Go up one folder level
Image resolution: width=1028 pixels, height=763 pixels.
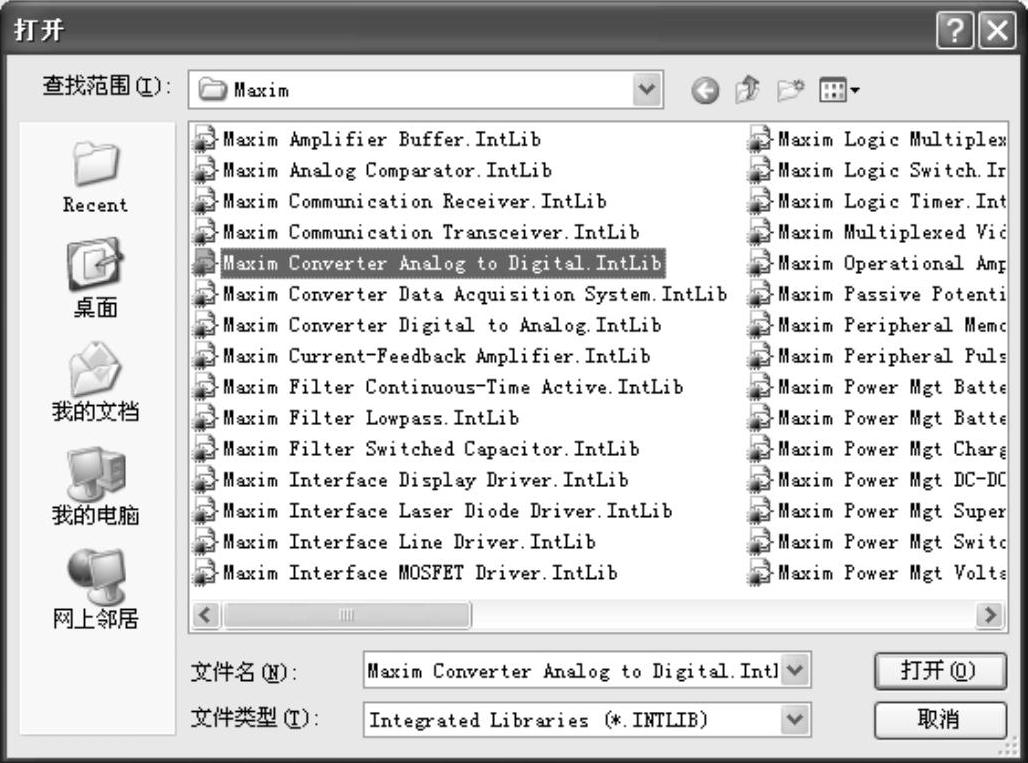[x=747, y=90]
